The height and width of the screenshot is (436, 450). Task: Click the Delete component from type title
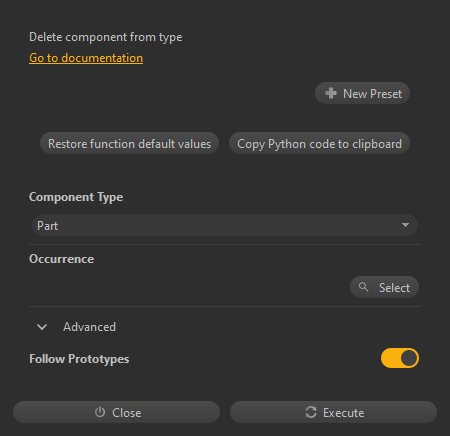105,37
